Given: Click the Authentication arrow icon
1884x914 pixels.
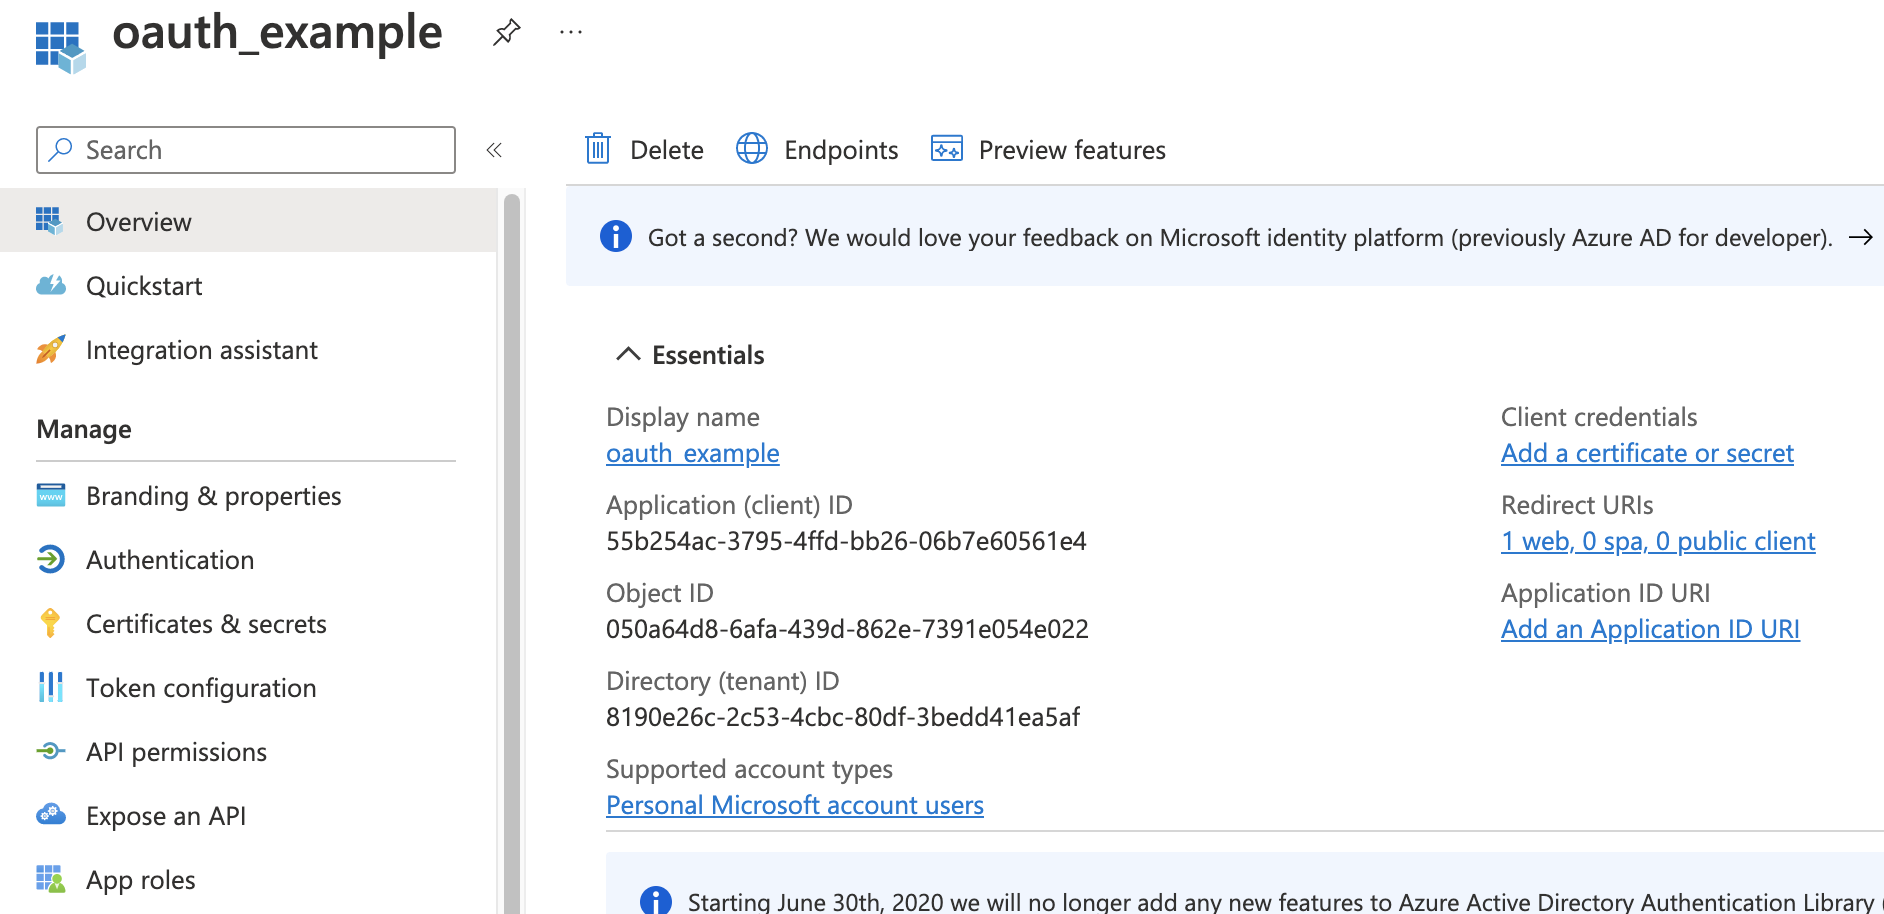Looking at the screenshot, I should [x=51, y=559].
